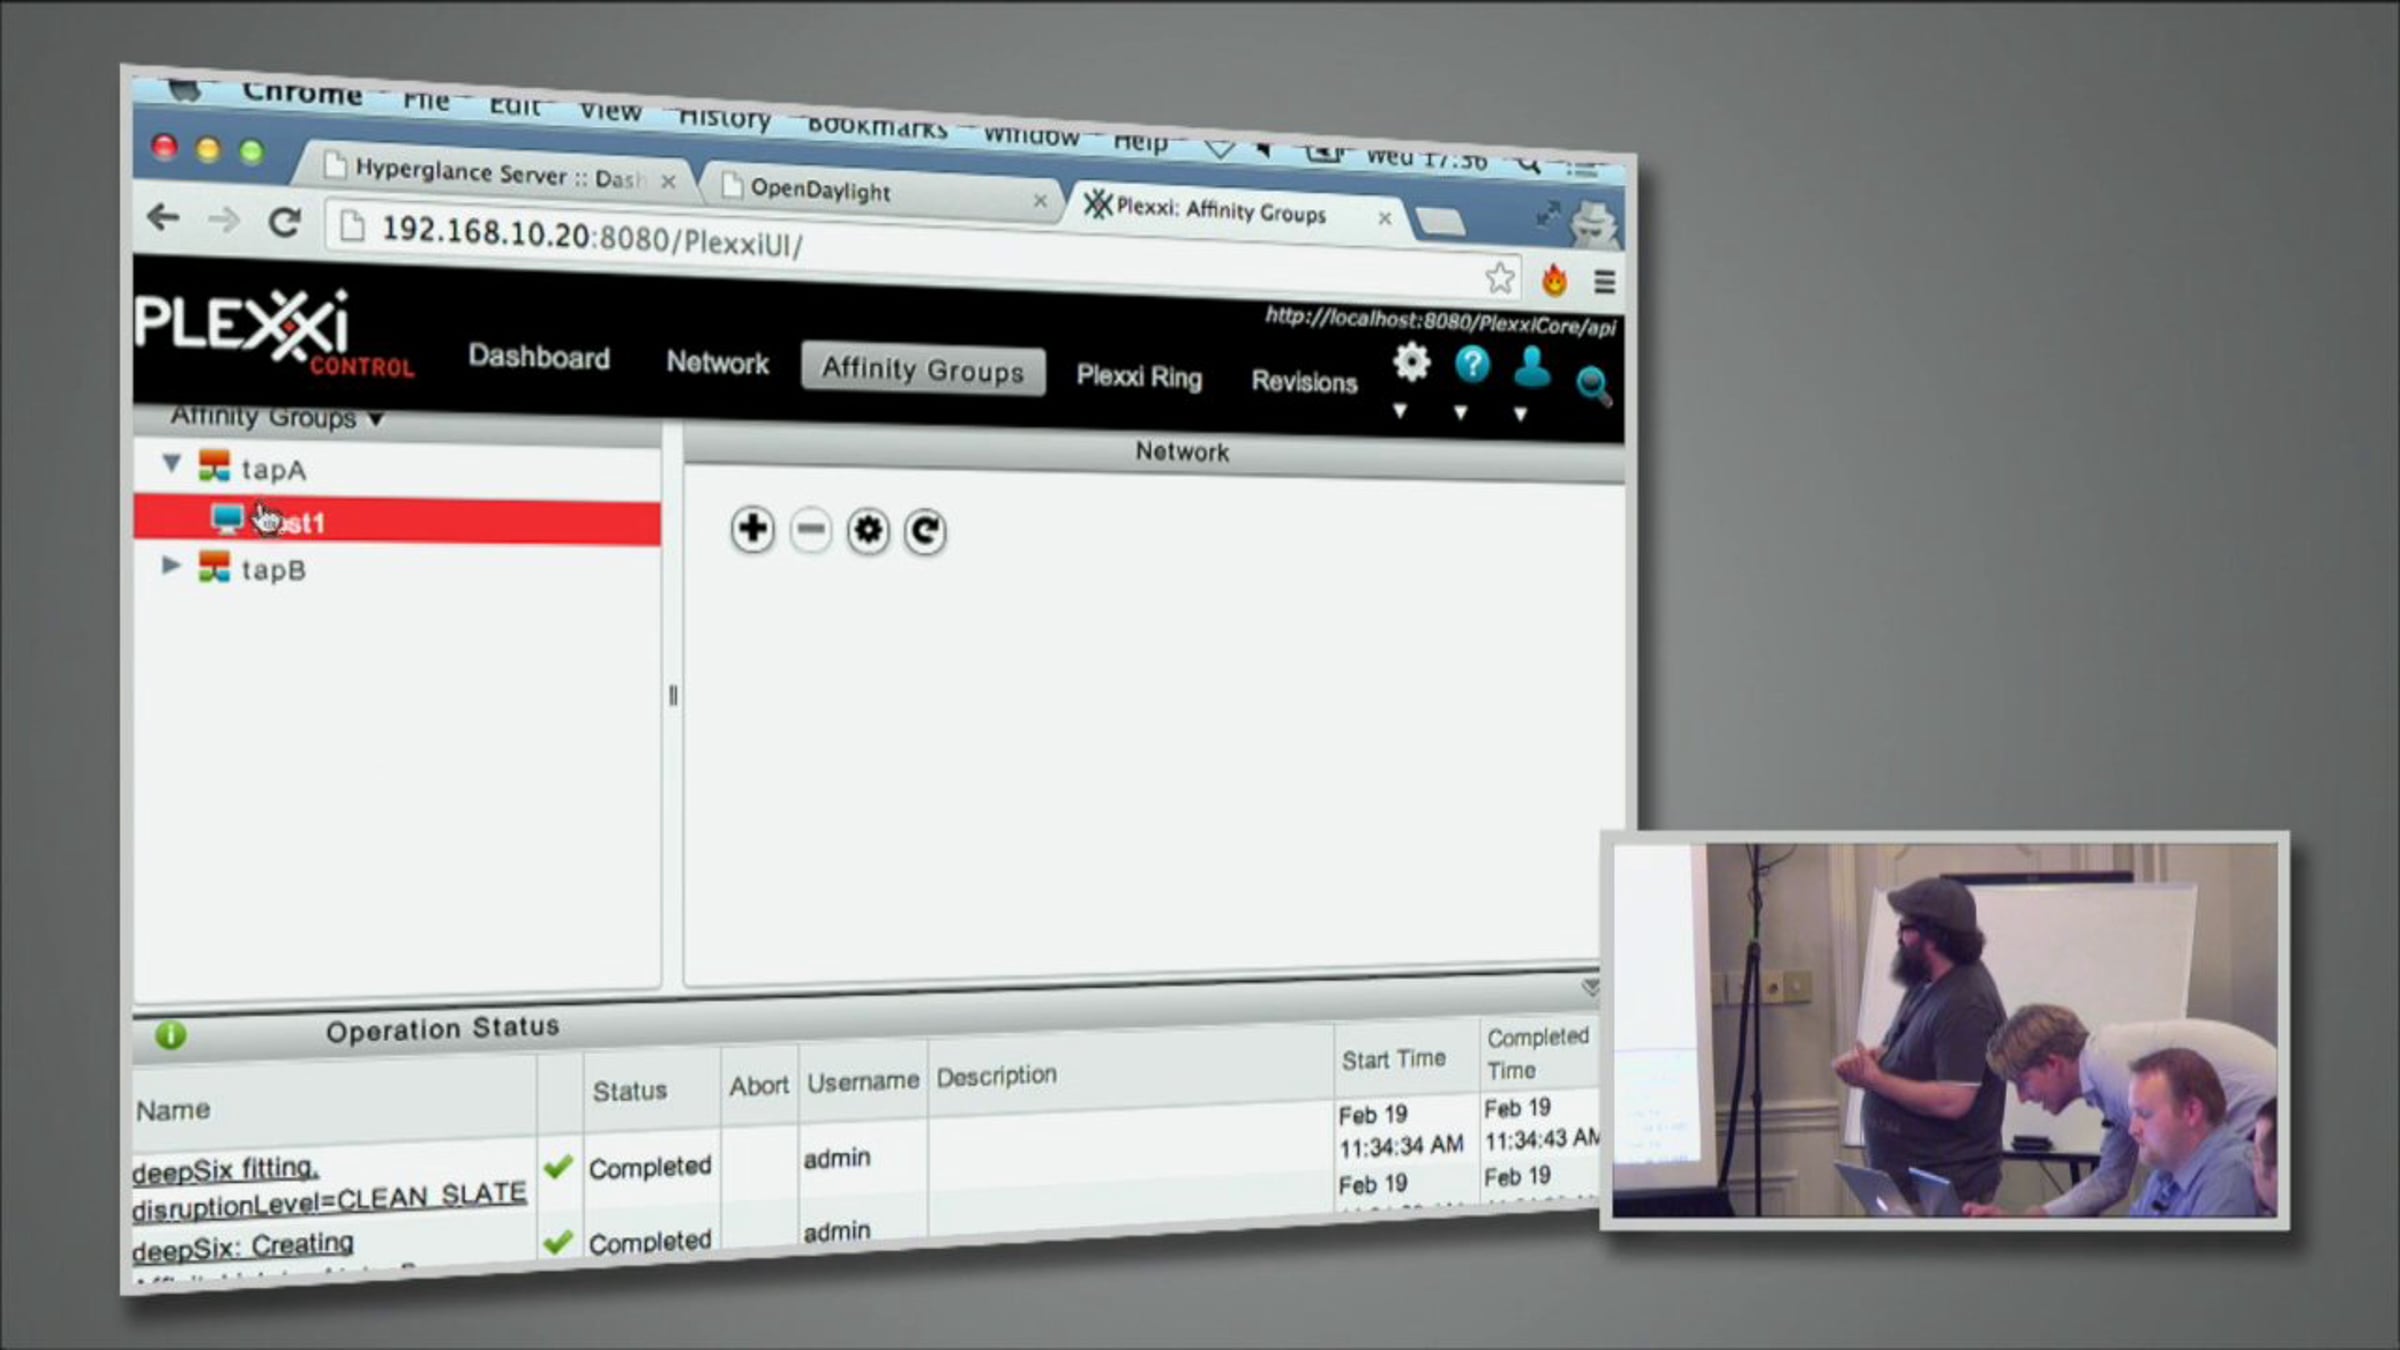2400x1350 pixels.
Task: Open the Bookmarks menu in the menu bar
Action: click(x=877, y=127)
